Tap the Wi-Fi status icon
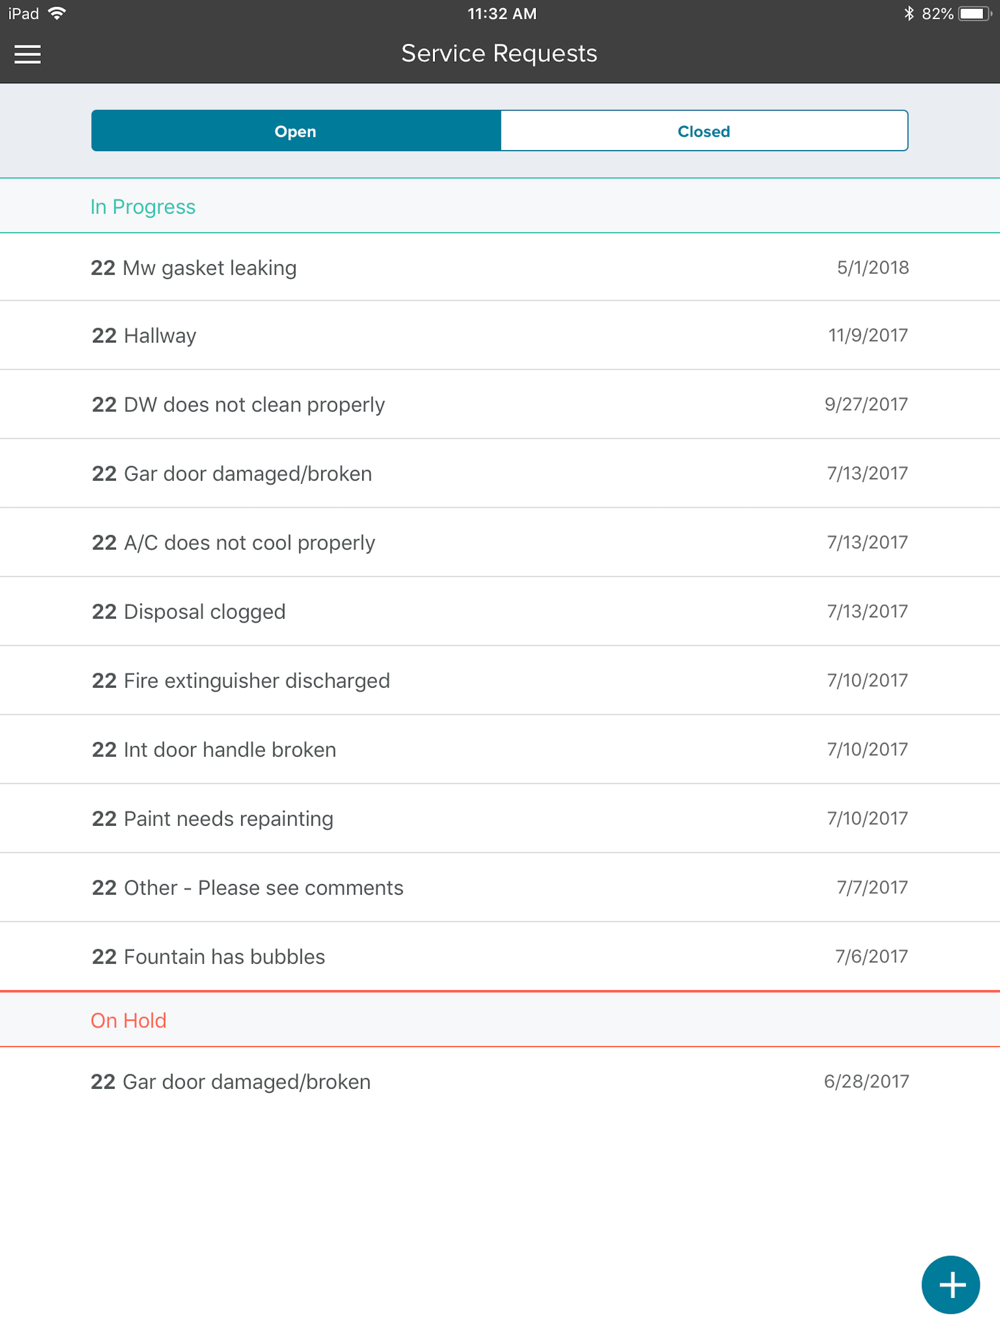This screenshot has height=1334, width=1000. point(57,14)
